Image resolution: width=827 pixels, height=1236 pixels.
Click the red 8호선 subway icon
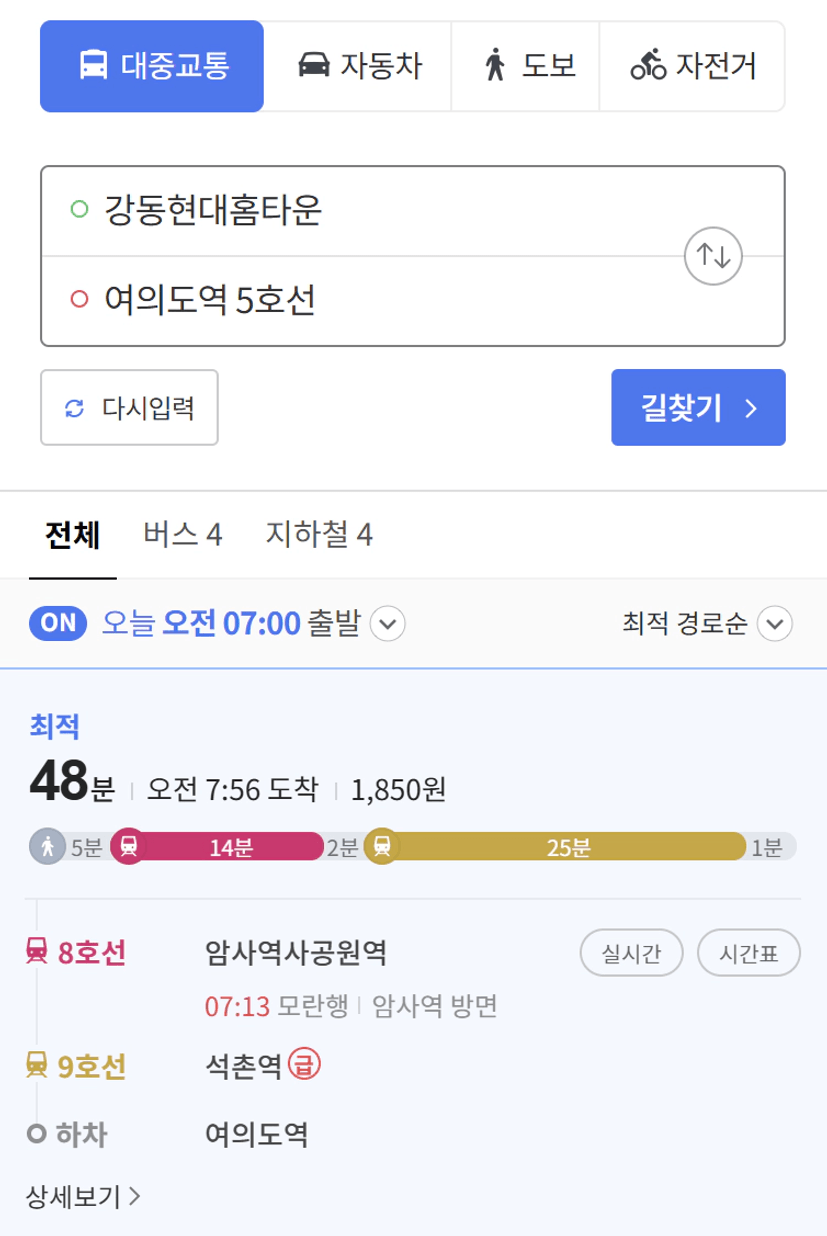click(36, 951)
